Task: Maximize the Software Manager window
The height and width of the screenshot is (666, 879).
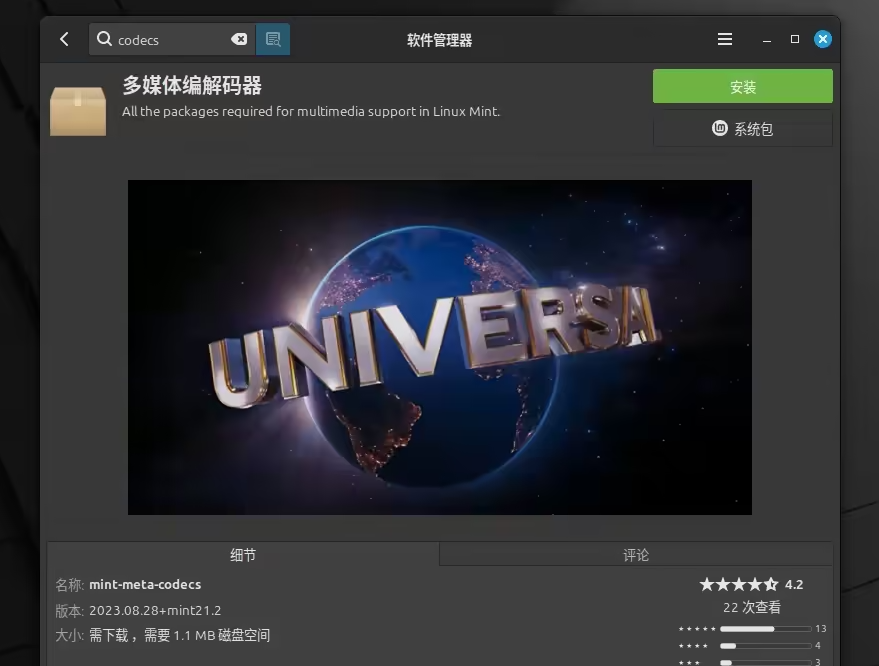Action: click(795, 39)
